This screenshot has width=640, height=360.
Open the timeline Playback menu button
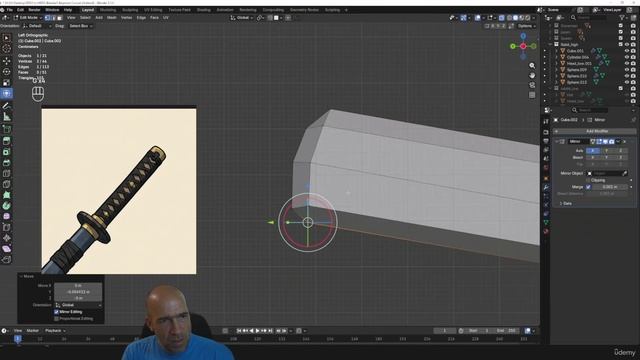[x=55, y=331]
